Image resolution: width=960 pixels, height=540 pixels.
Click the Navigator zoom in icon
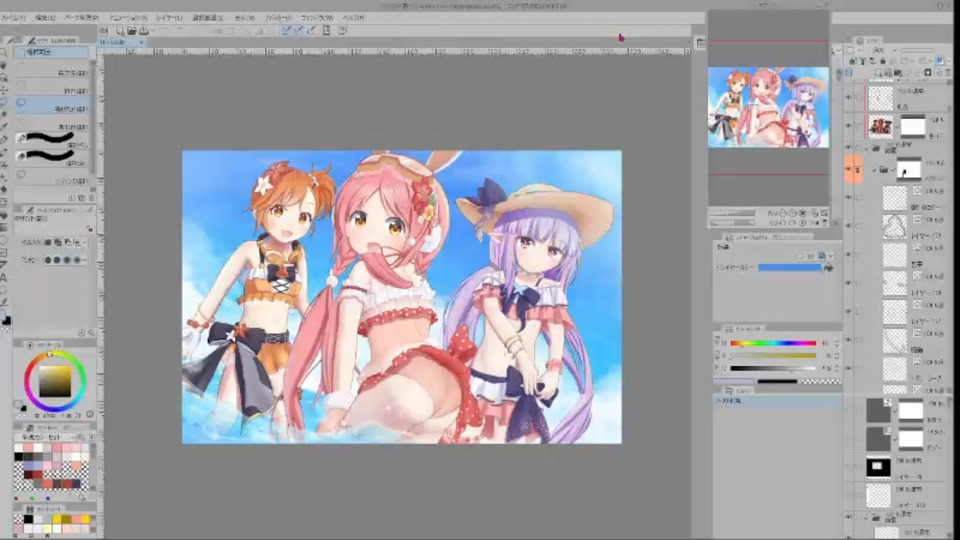[793, 213]
